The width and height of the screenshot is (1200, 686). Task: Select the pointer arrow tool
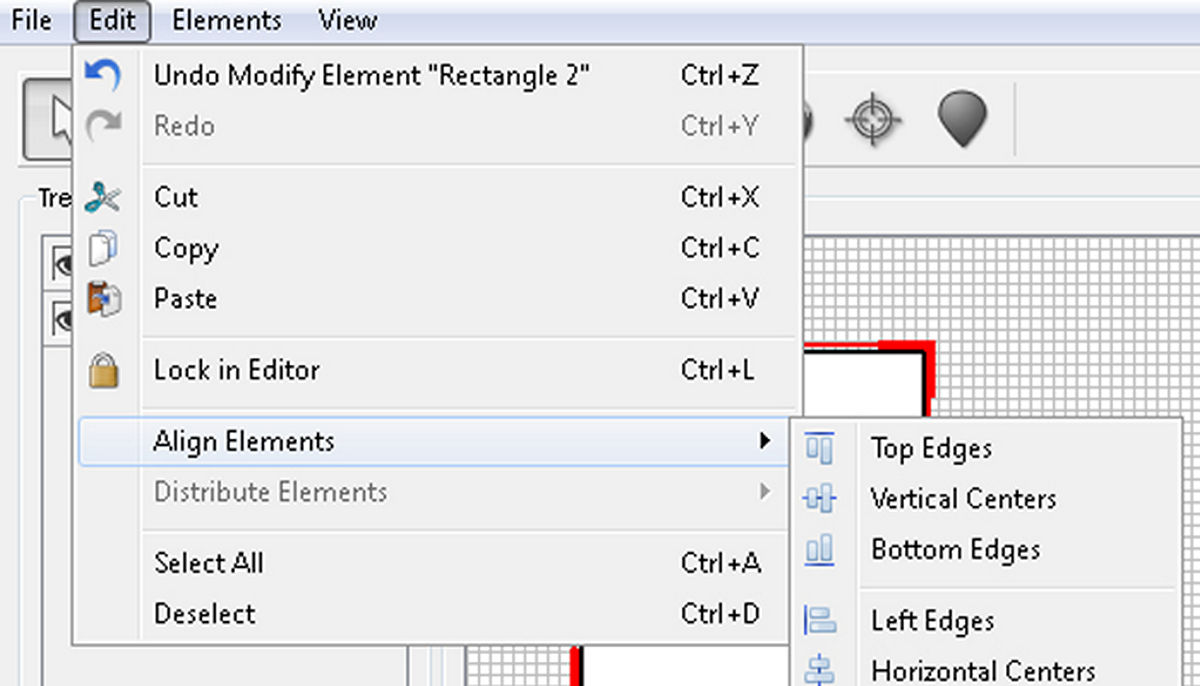[x=52, y=120]
